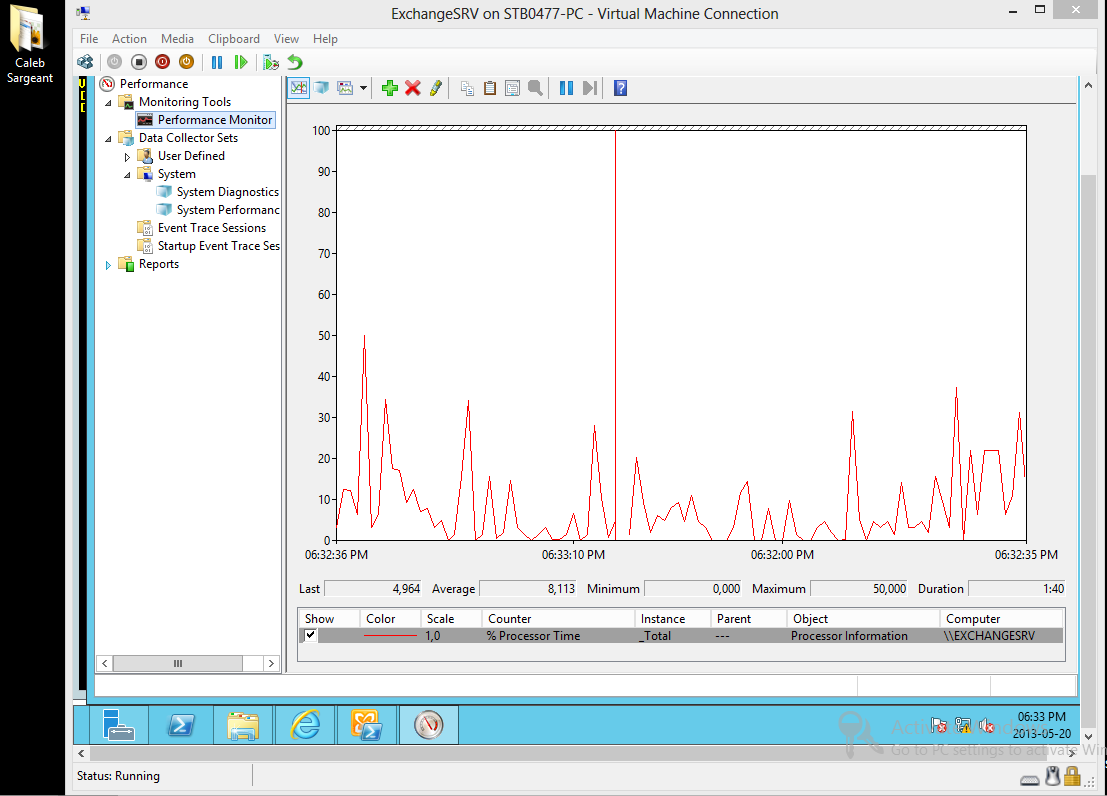Select Event Trace Sessions item
Viewport: 1107px width, 796px height.
point(212,228)
